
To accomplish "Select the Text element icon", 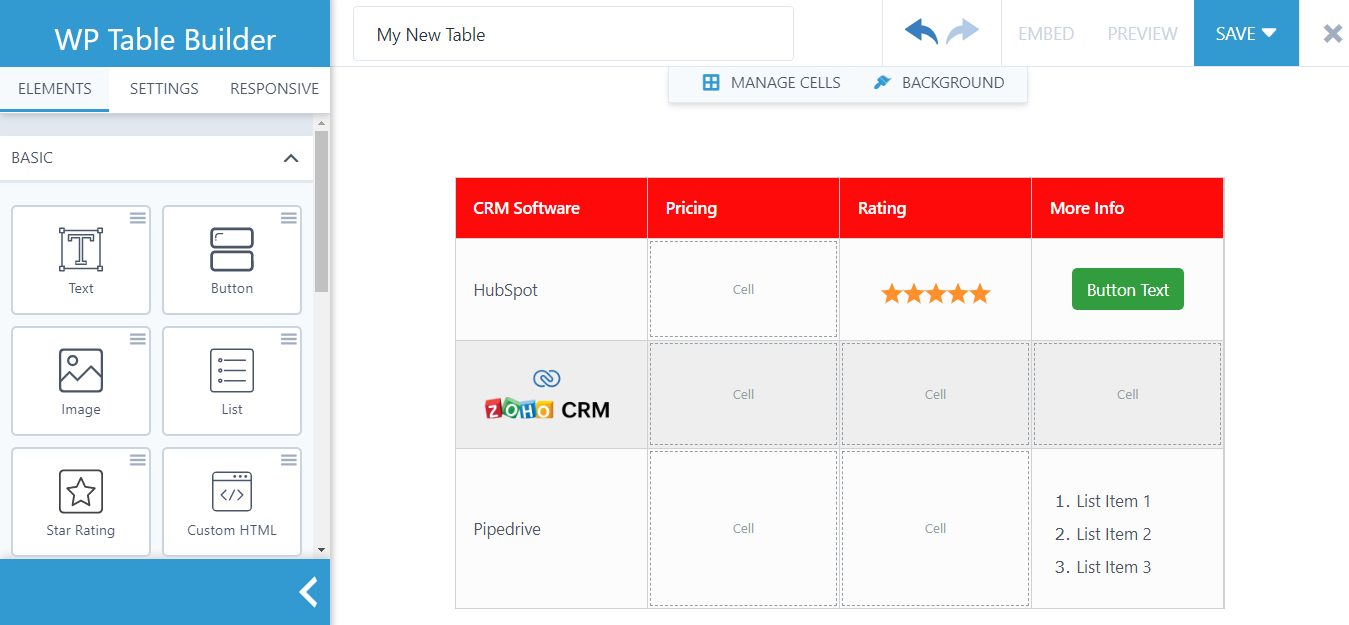I will (x=81, y=249).
